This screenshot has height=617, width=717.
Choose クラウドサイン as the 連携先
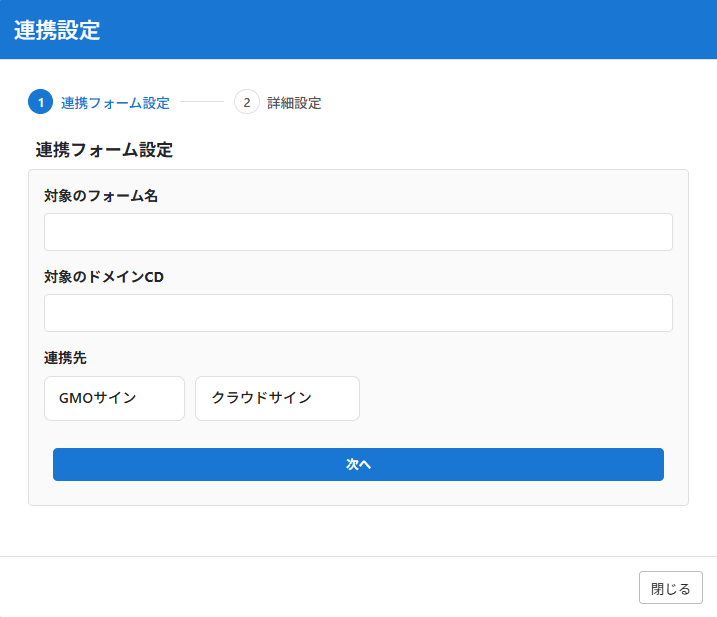pyautogui.click(x=277, y=398)
